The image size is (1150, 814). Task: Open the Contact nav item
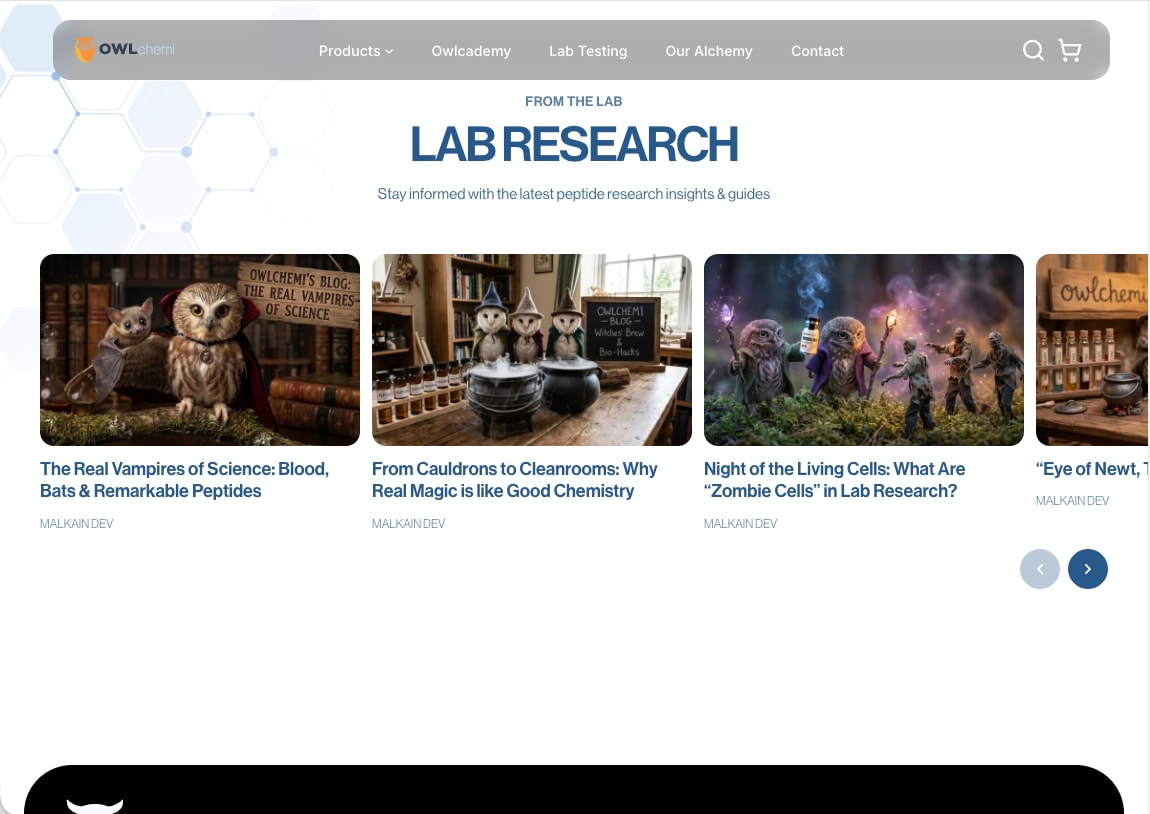pyautogui.click(x=817, y=51)
